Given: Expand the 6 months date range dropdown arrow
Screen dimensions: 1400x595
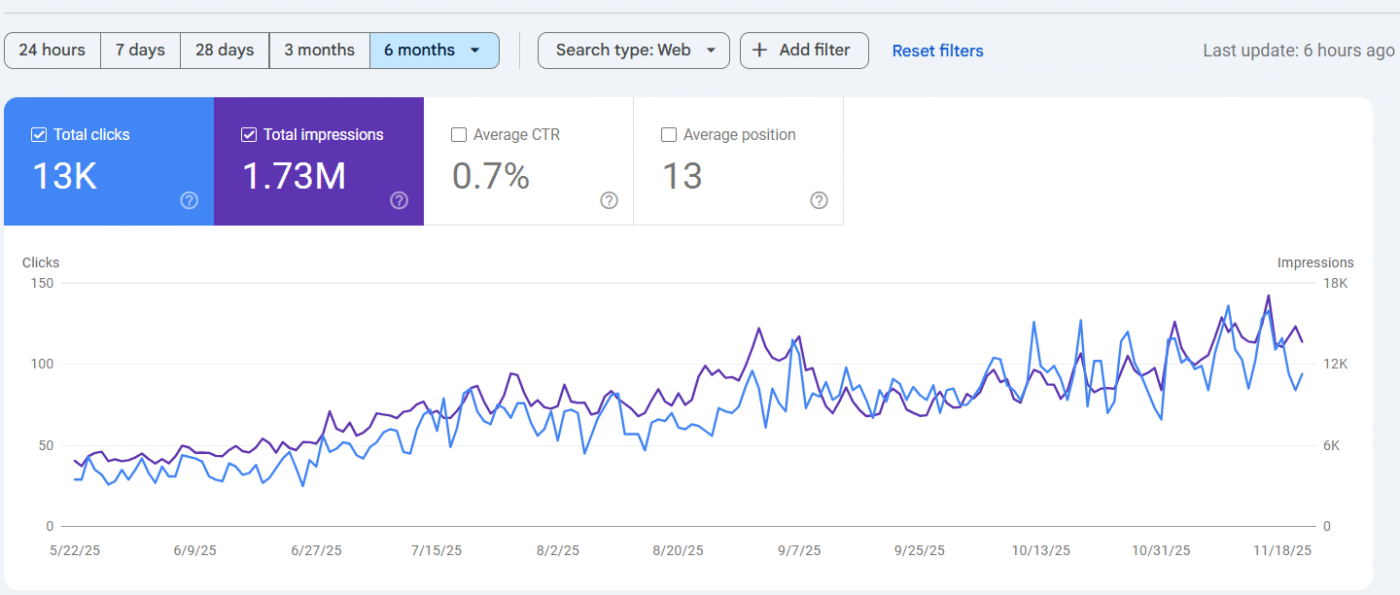Looking at the screenshot, I should (475, 50).
